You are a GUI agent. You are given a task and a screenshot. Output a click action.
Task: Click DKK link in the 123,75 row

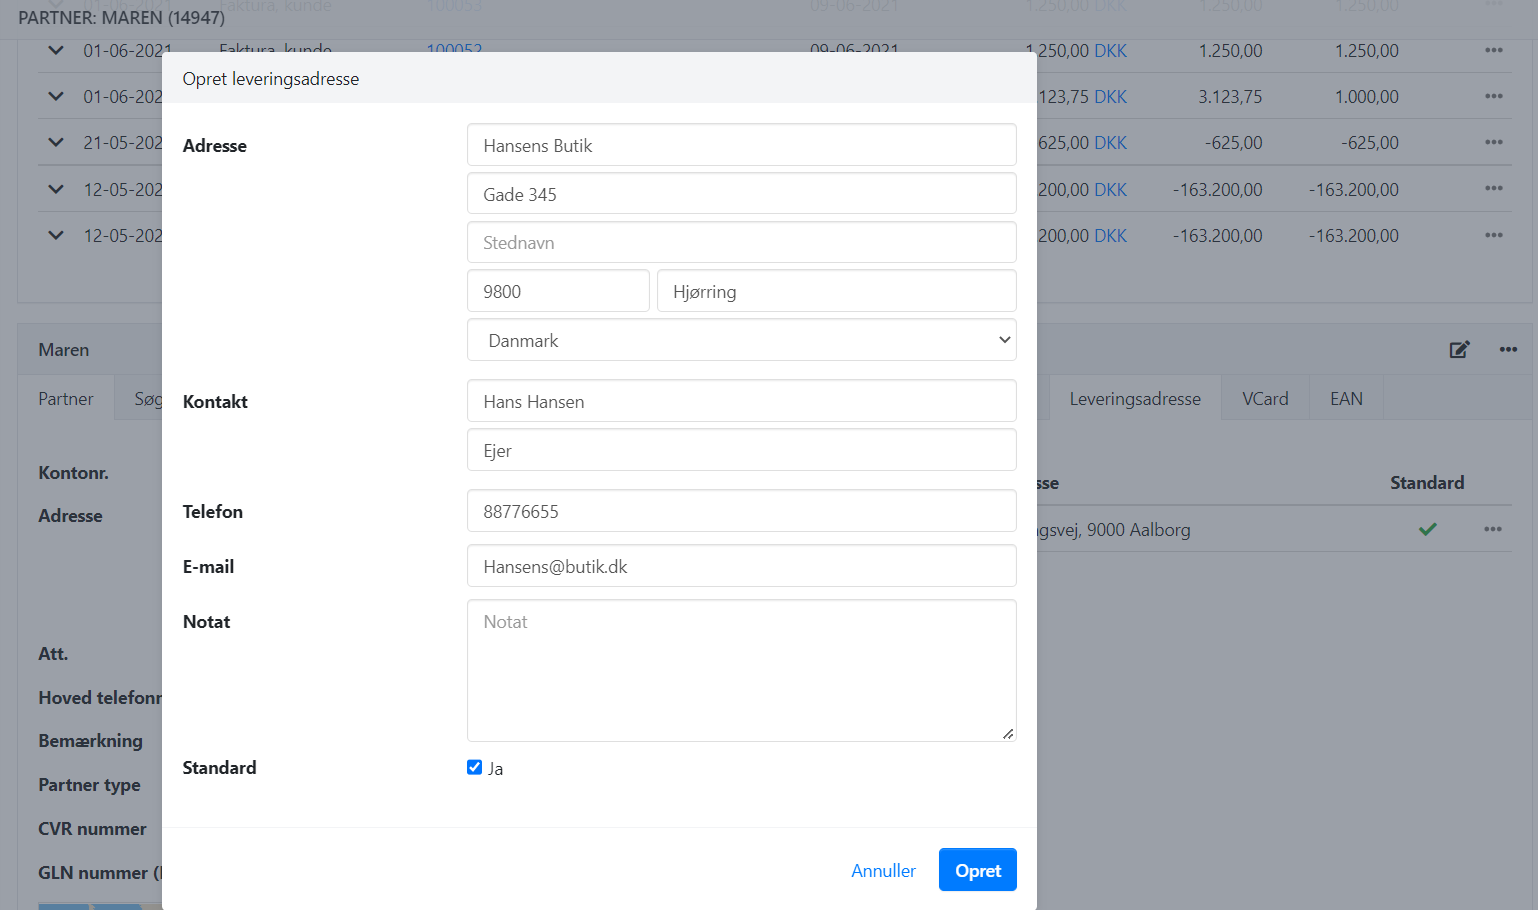point(1110,96)
